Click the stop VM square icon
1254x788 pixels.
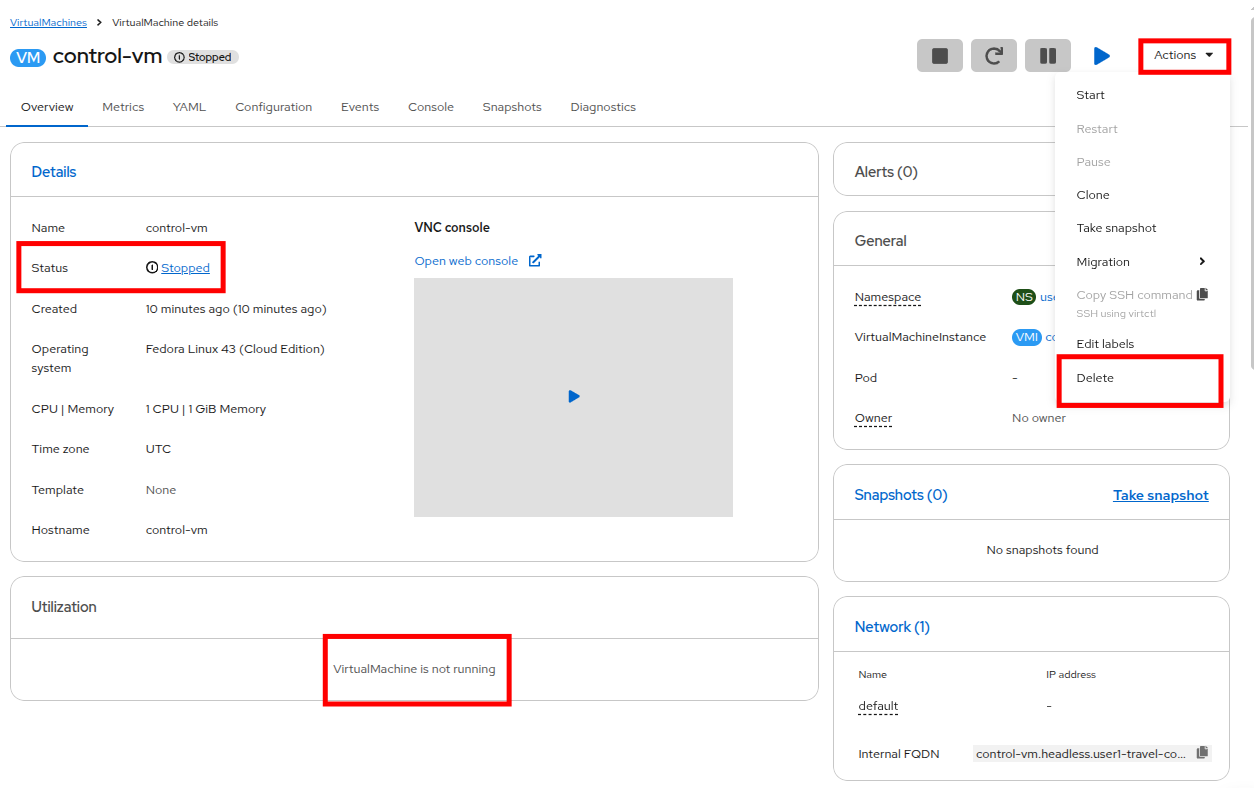coord(938,55)
